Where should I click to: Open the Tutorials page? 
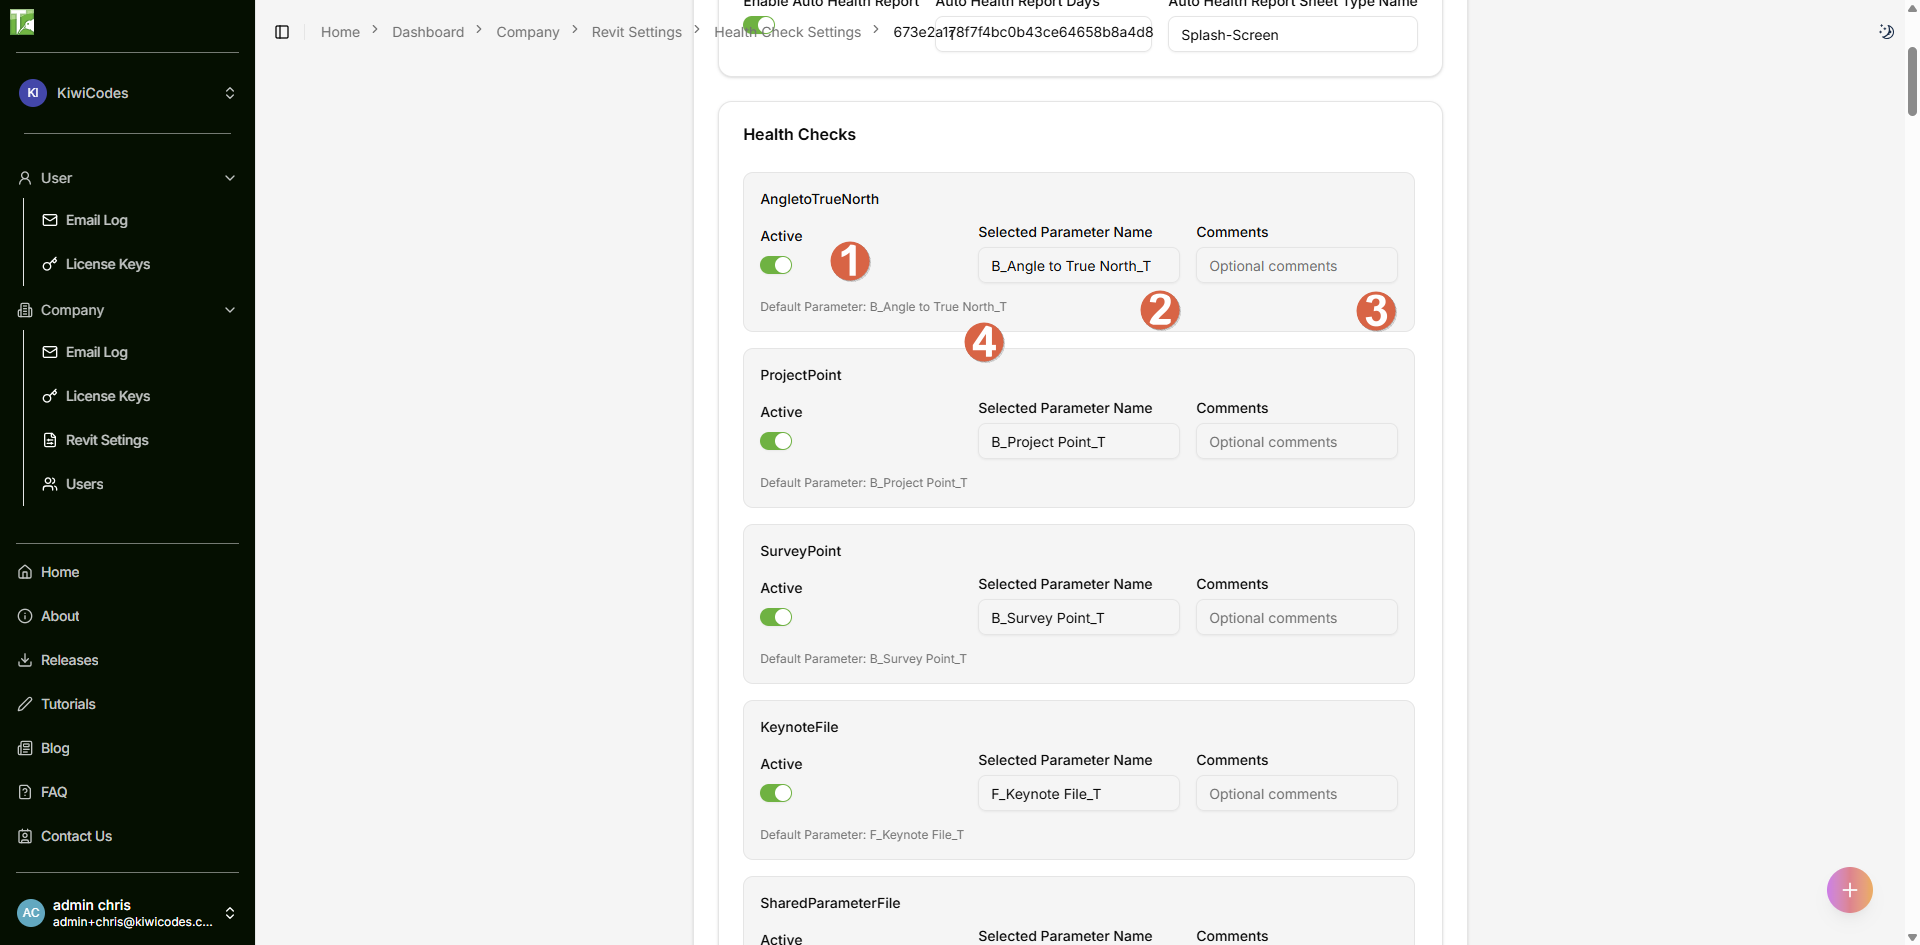pos(68,704)
